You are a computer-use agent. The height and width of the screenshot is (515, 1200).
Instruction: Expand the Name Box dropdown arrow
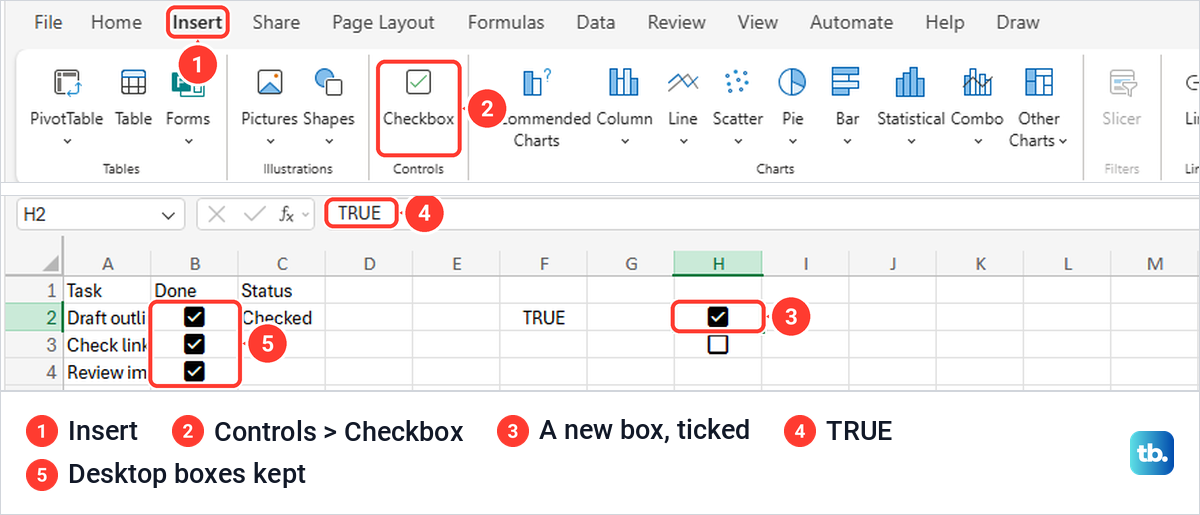click(168, 214)
